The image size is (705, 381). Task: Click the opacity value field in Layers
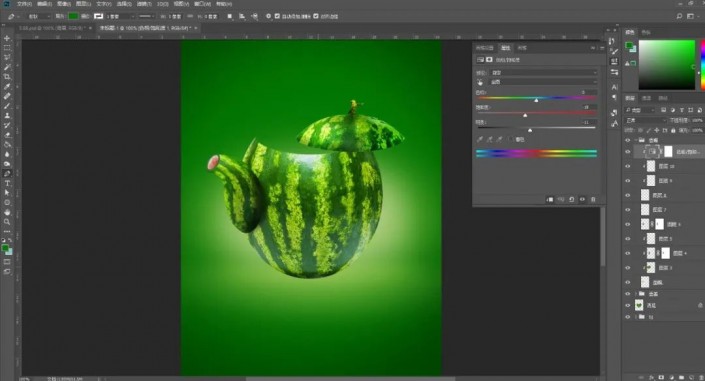coord(697,120)
